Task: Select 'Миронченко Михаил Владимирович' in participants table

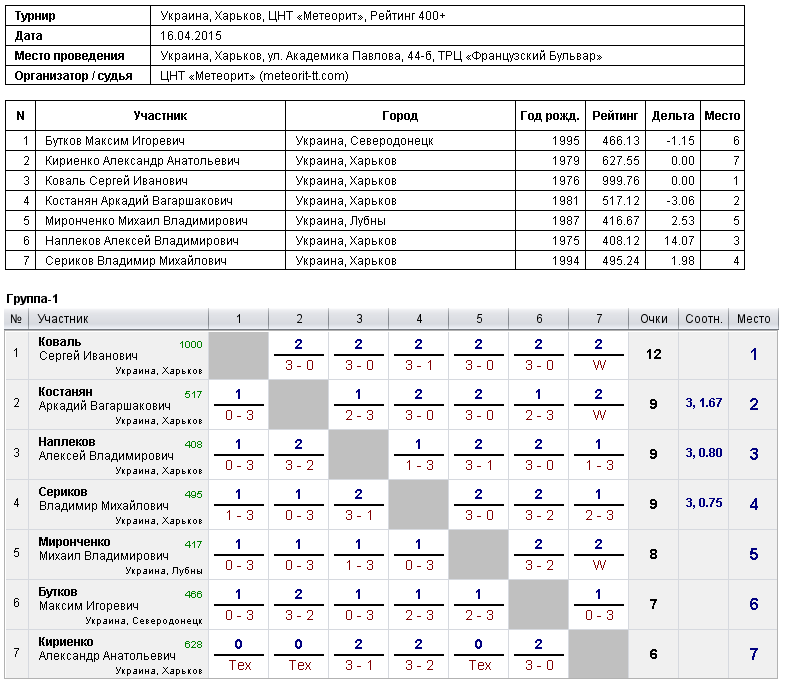Action: tap(146, 221)
